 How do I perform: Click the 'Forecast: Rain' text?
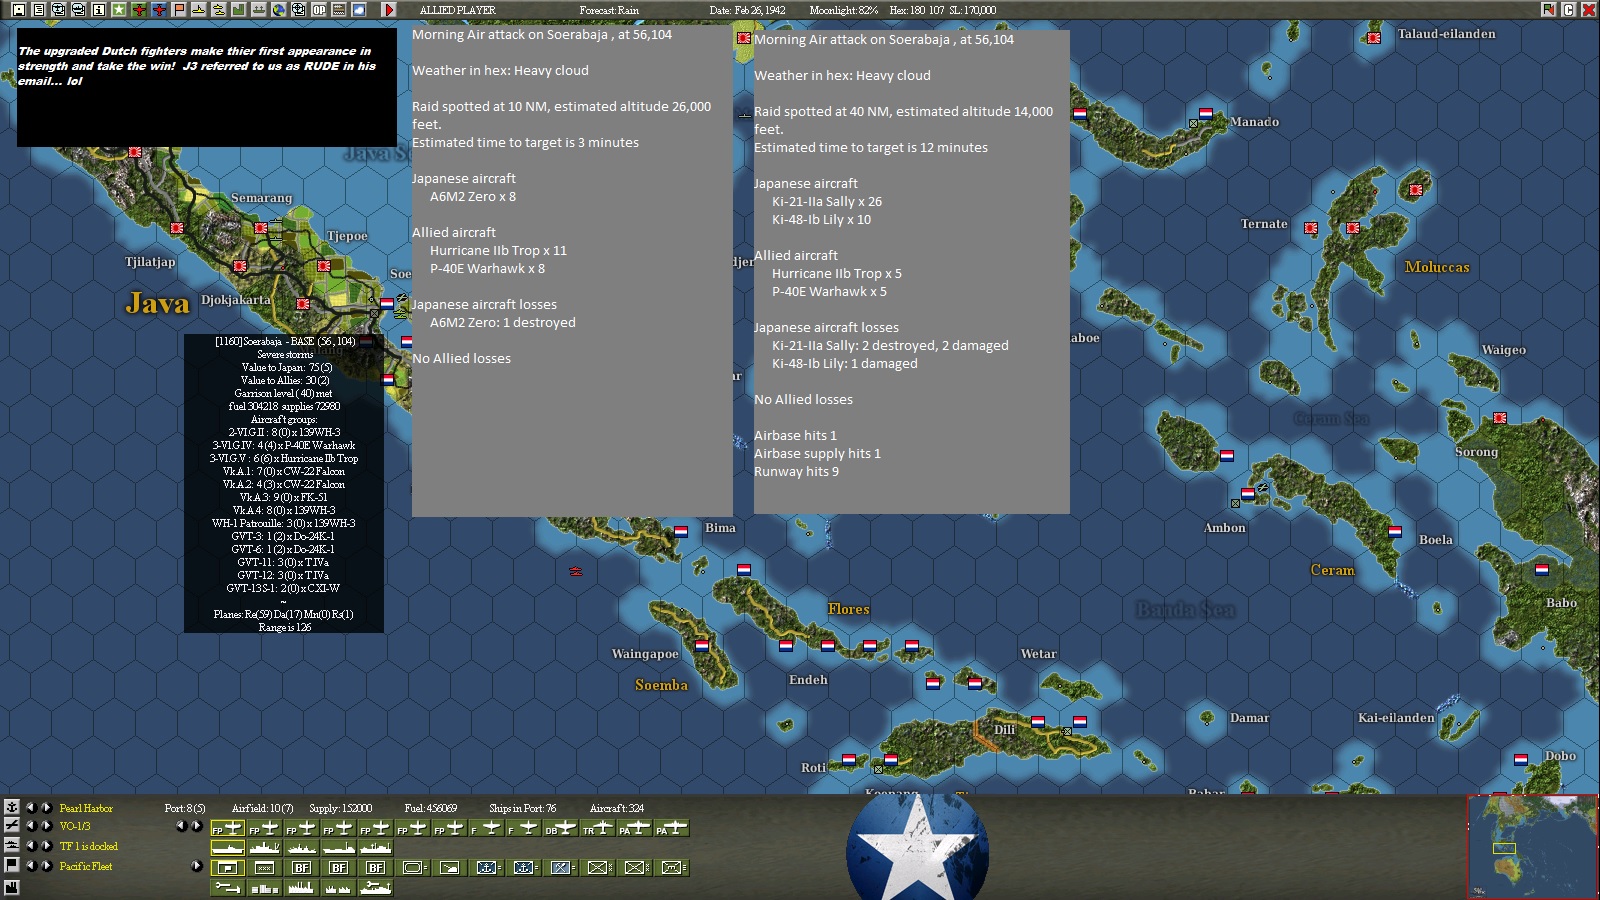(609, 10)
